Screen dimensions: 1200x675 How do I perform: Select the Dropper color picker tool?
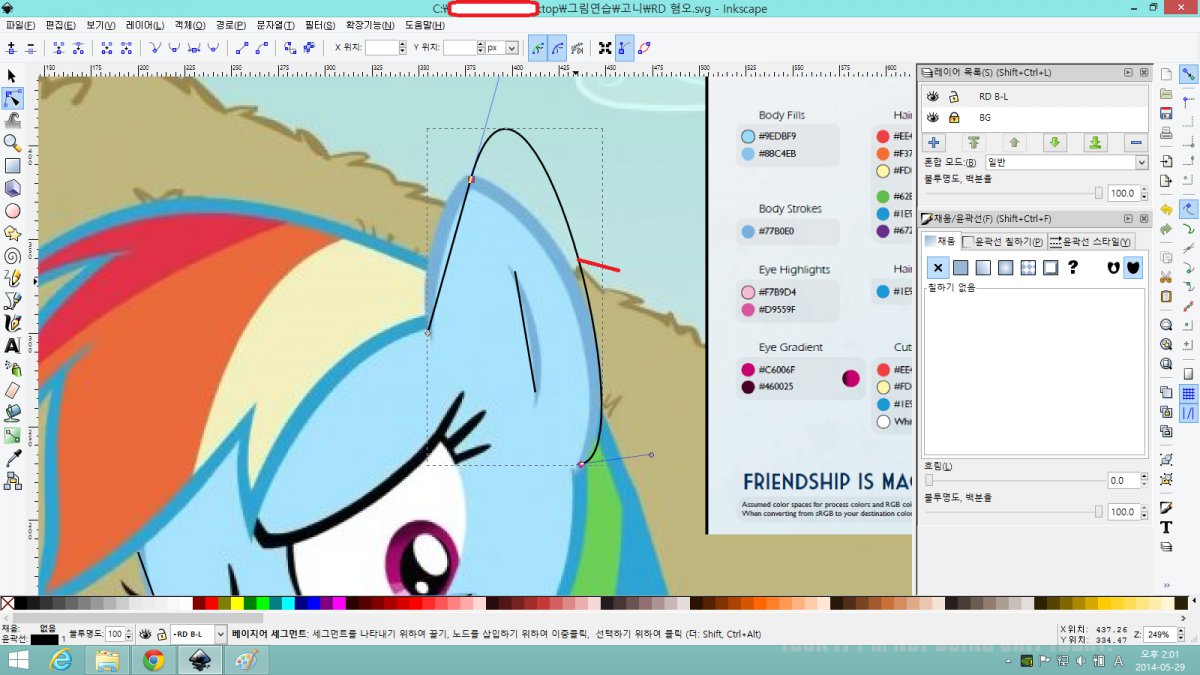coord(12,458)
